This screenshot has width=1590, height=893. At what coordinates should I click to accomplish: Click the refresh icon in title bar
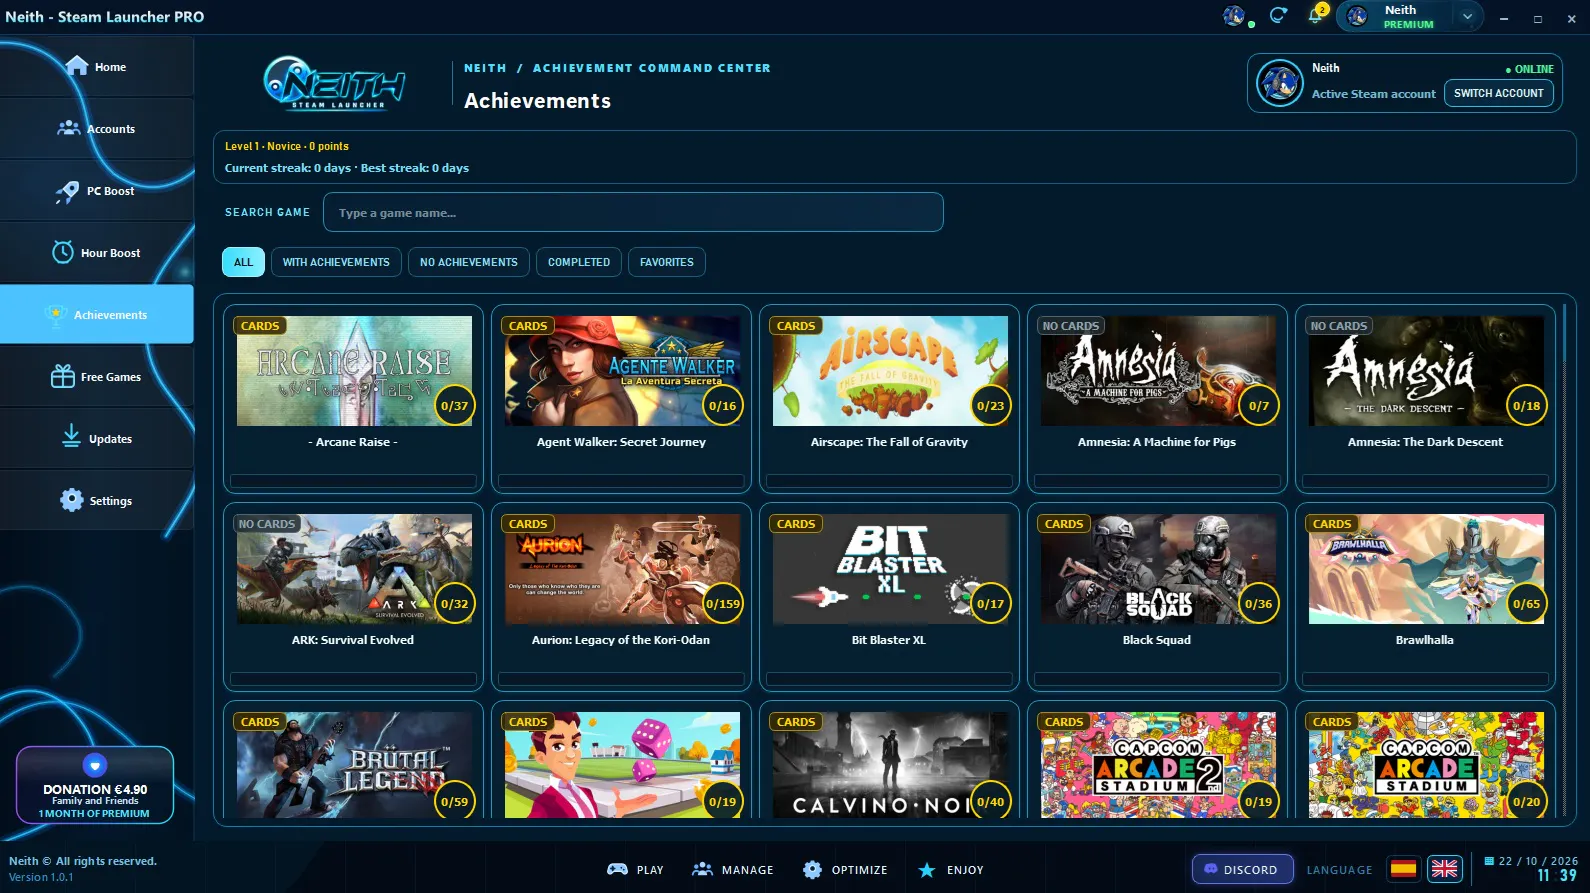pos(1278,16)
